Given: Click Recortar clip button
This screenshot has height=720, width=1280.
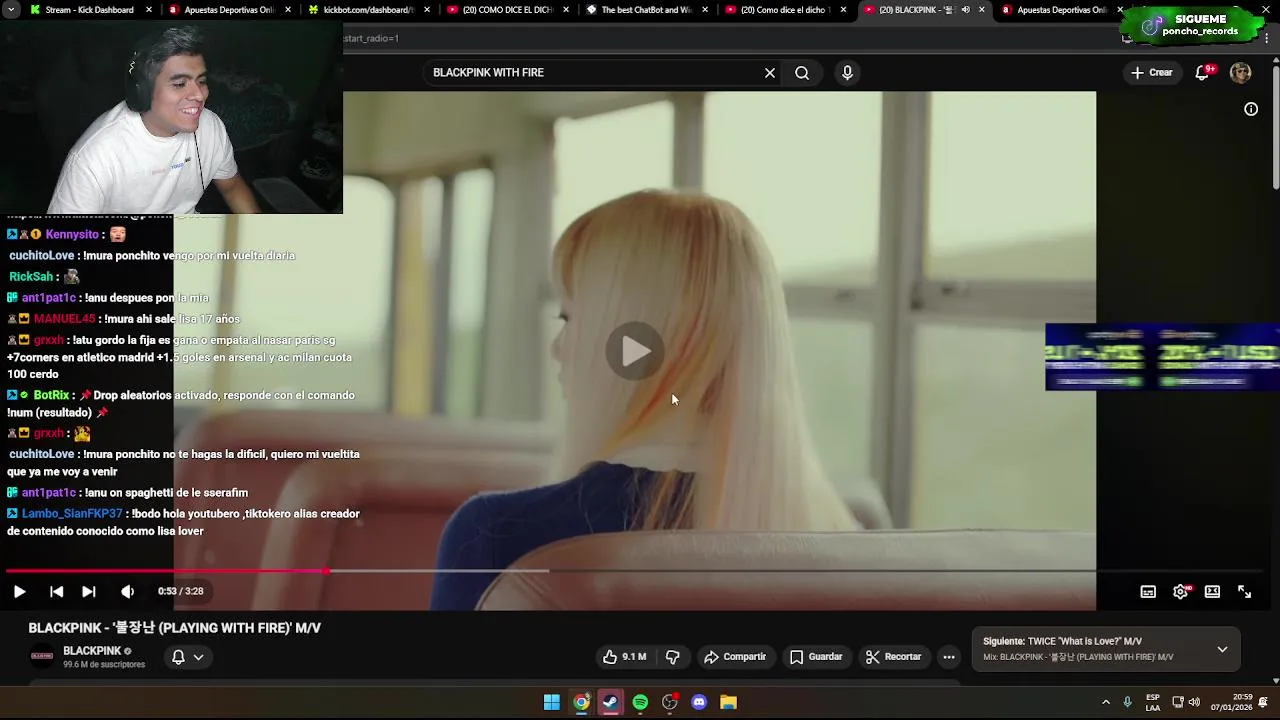Looking at the screenshot, I should [x=893, y=657].
